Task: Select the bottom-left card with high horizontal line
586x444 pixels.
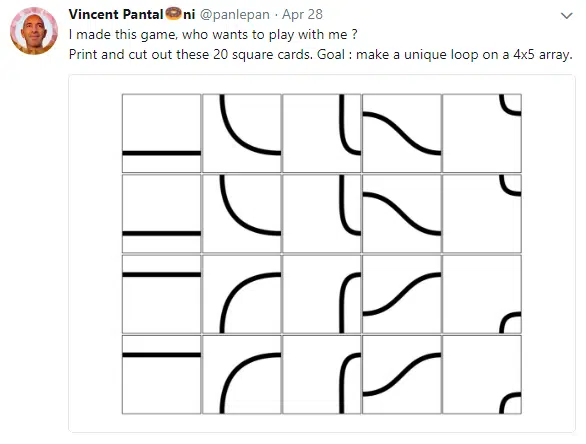Action: click(161, 374)
